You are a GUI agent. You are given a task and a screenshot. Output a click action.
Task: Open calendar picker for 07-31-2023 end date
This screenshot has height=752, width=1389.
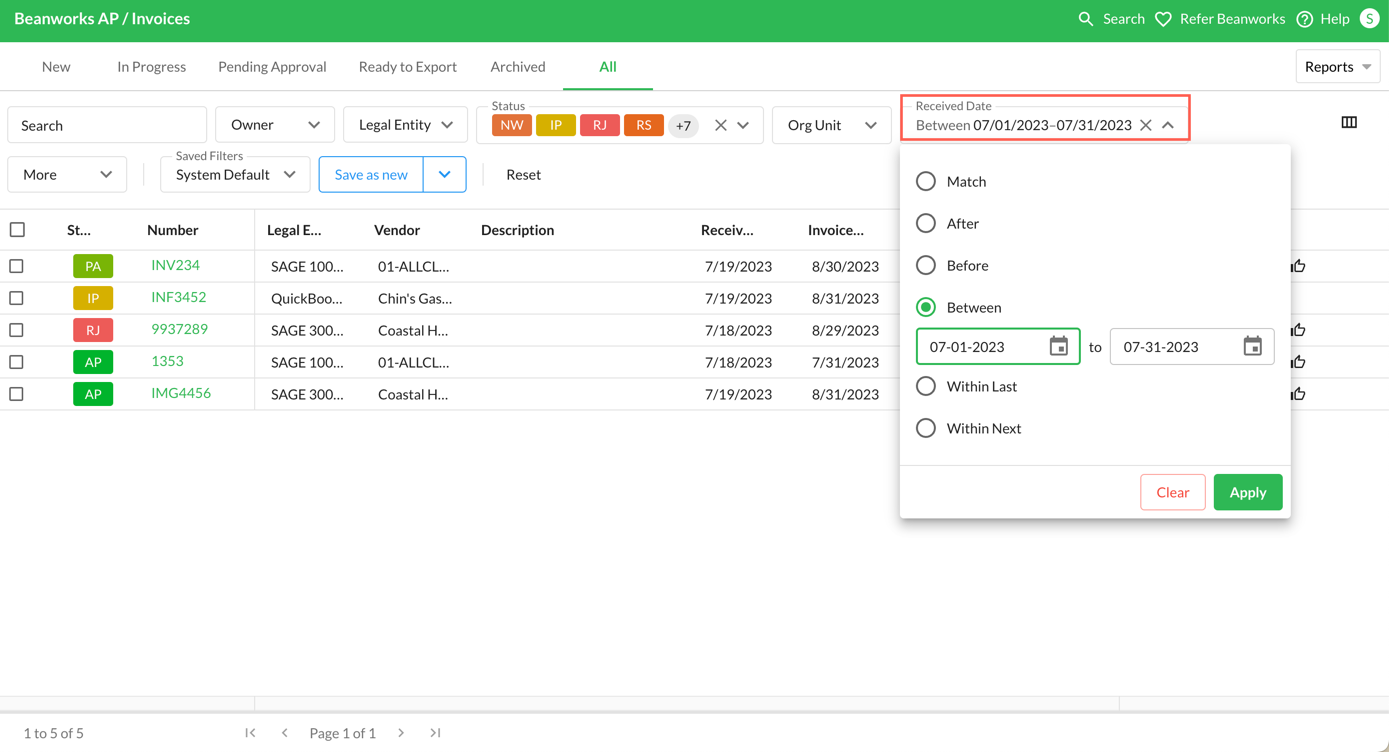pos(1252,346)
